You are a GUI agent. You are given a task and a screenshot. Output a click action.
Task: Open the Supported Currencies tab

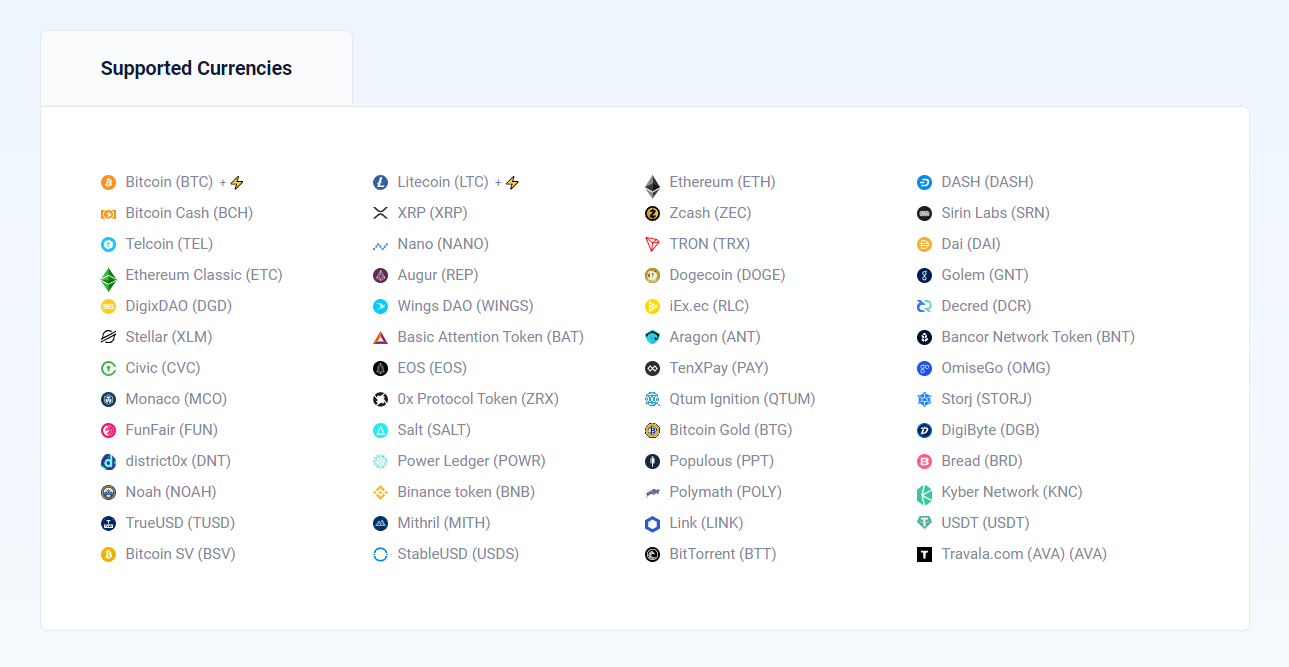click(x=196, y=68)
